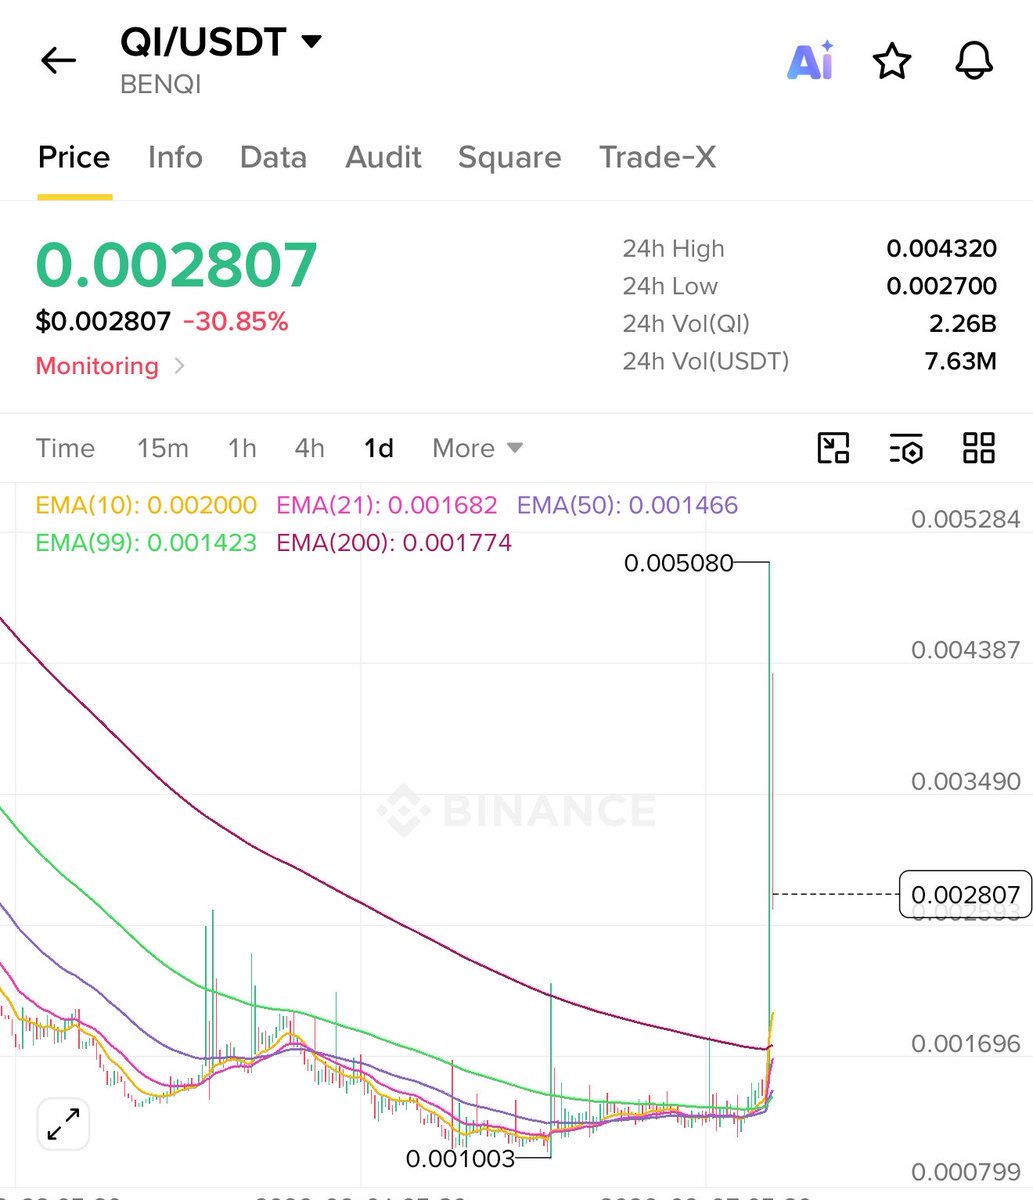Screen dimensions: 1033x1200
Task: Tap the 24h Vol(QI) value 2.26B
Action: click(x=962, y=323)
